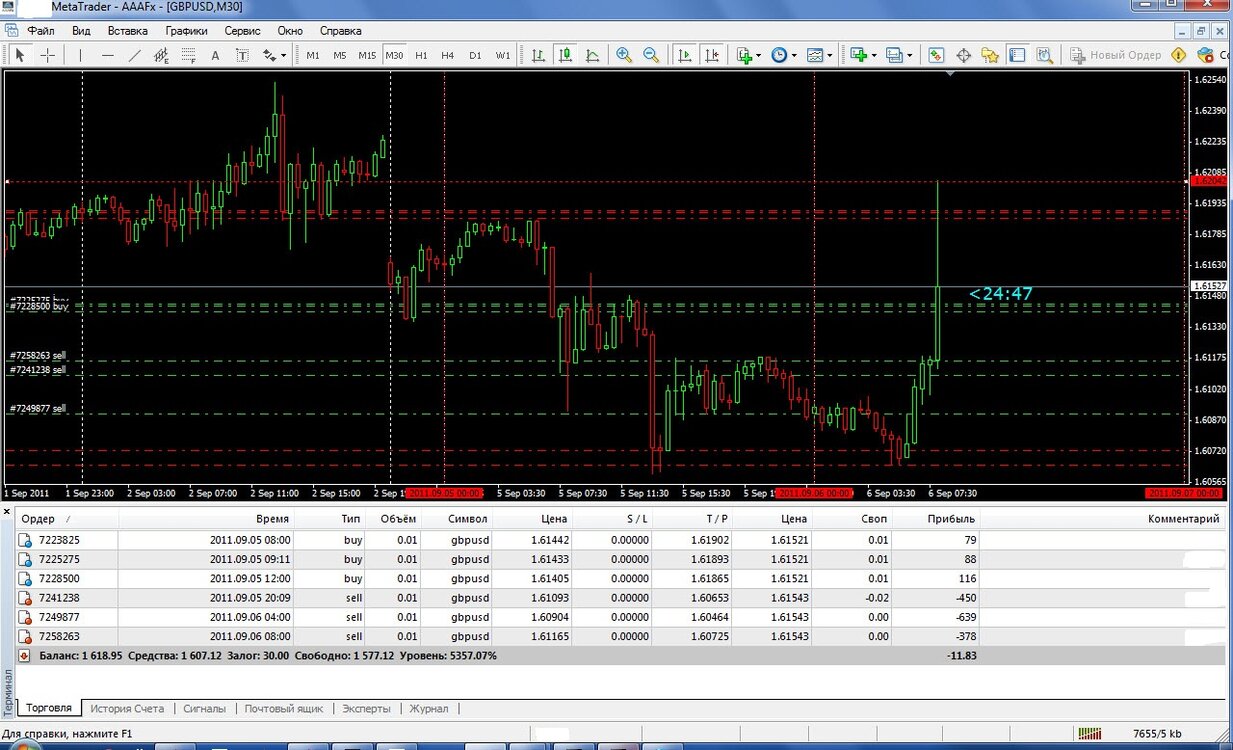Choose the text label 'T' tool
Image resolution: width=1233 pixels, height=750 pixels.
click(242, 55)
